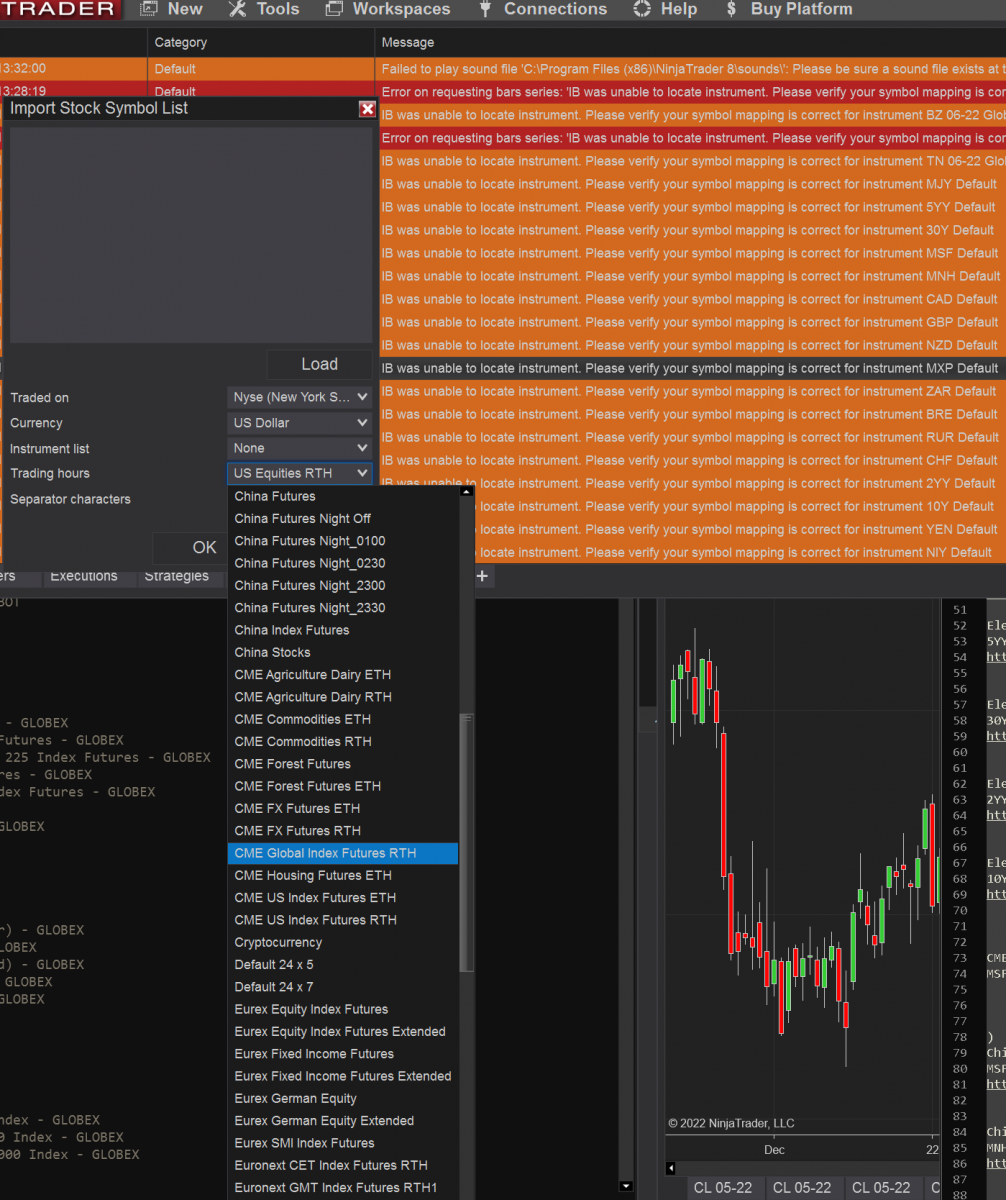Select CME US Index Futures ETH option

point(343,898)
